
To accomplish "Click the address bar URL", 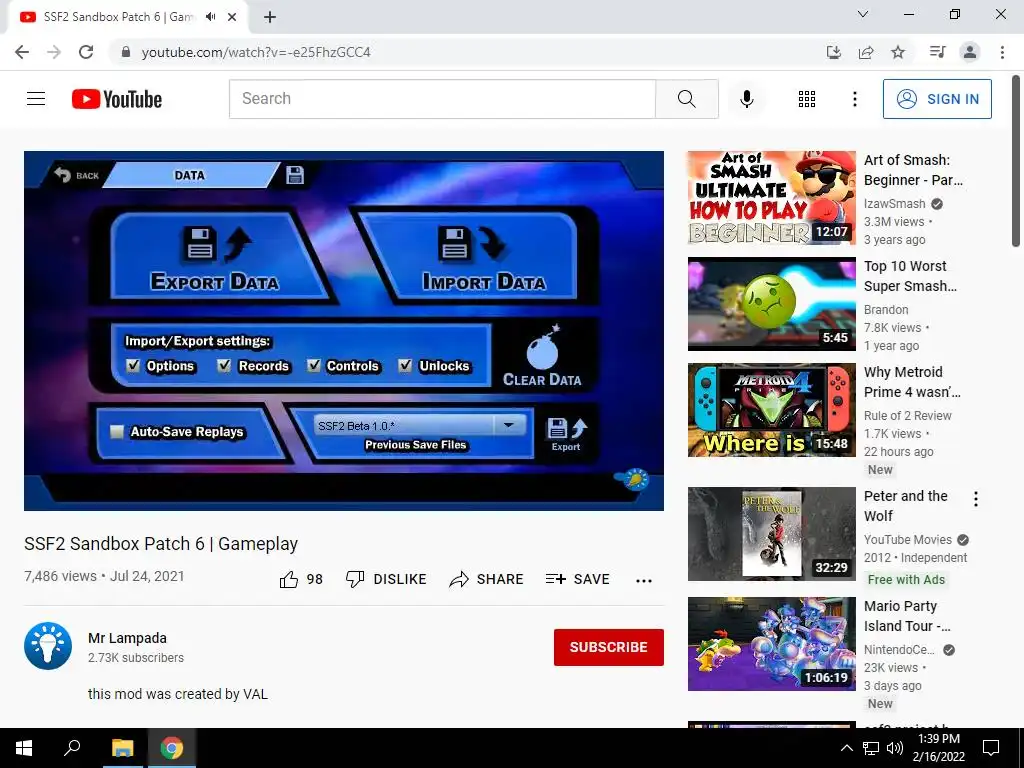I will [256, 52].
